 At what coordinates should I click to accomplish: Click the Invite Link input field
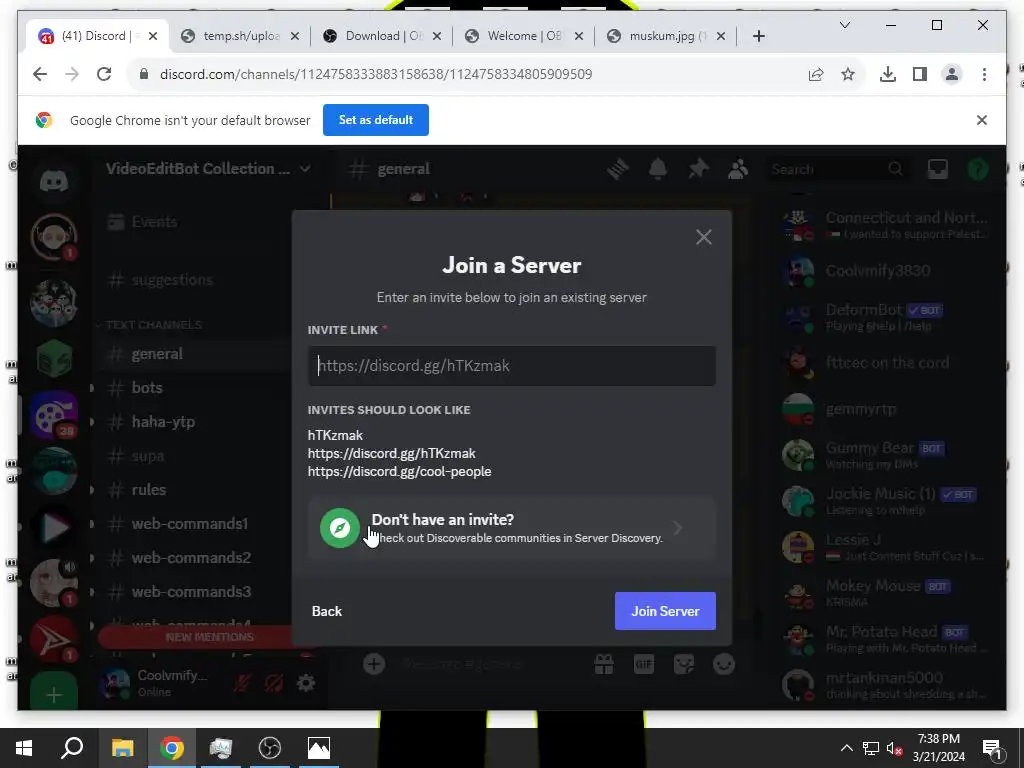(x=511, y=366)
